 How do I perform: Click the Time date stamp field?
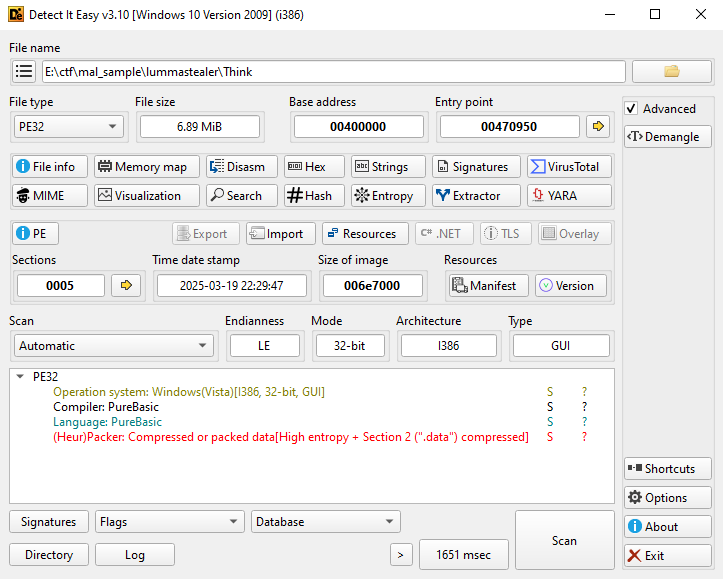pos(231,285)
